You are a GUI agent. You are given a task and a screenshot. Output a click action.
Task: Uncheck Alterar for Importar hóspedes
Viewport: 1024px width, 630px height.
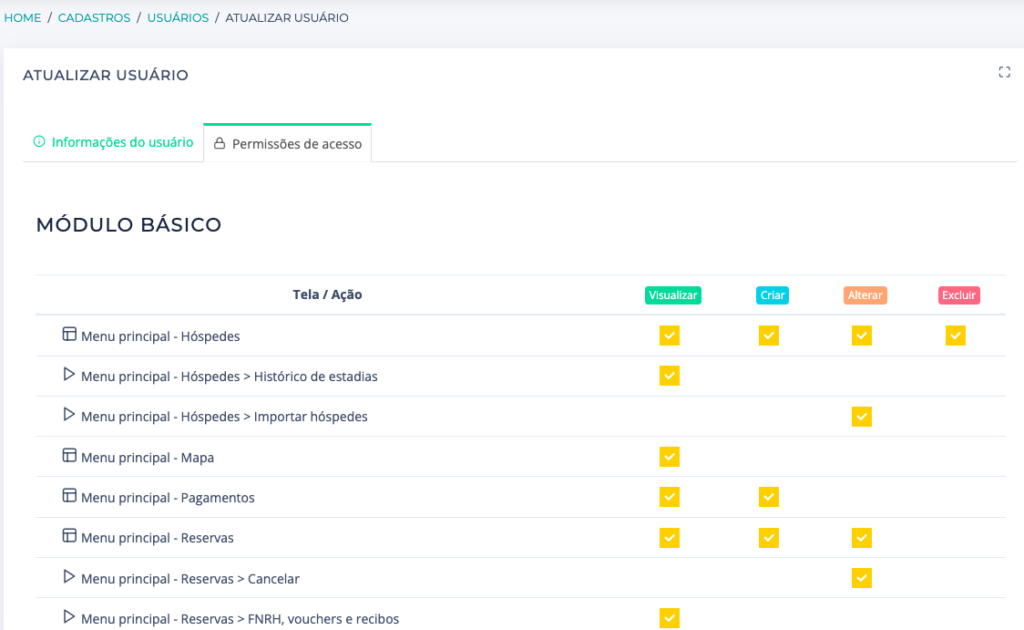click(861, 417)
